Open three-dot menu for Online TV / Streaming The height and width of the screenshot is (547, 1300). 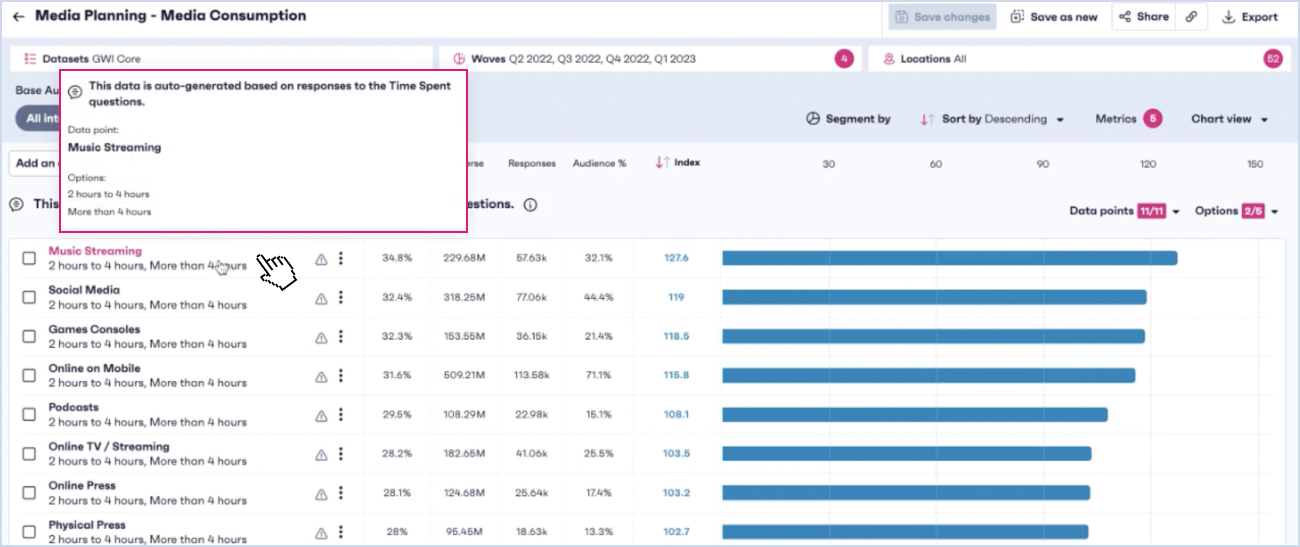click(341, 453)
